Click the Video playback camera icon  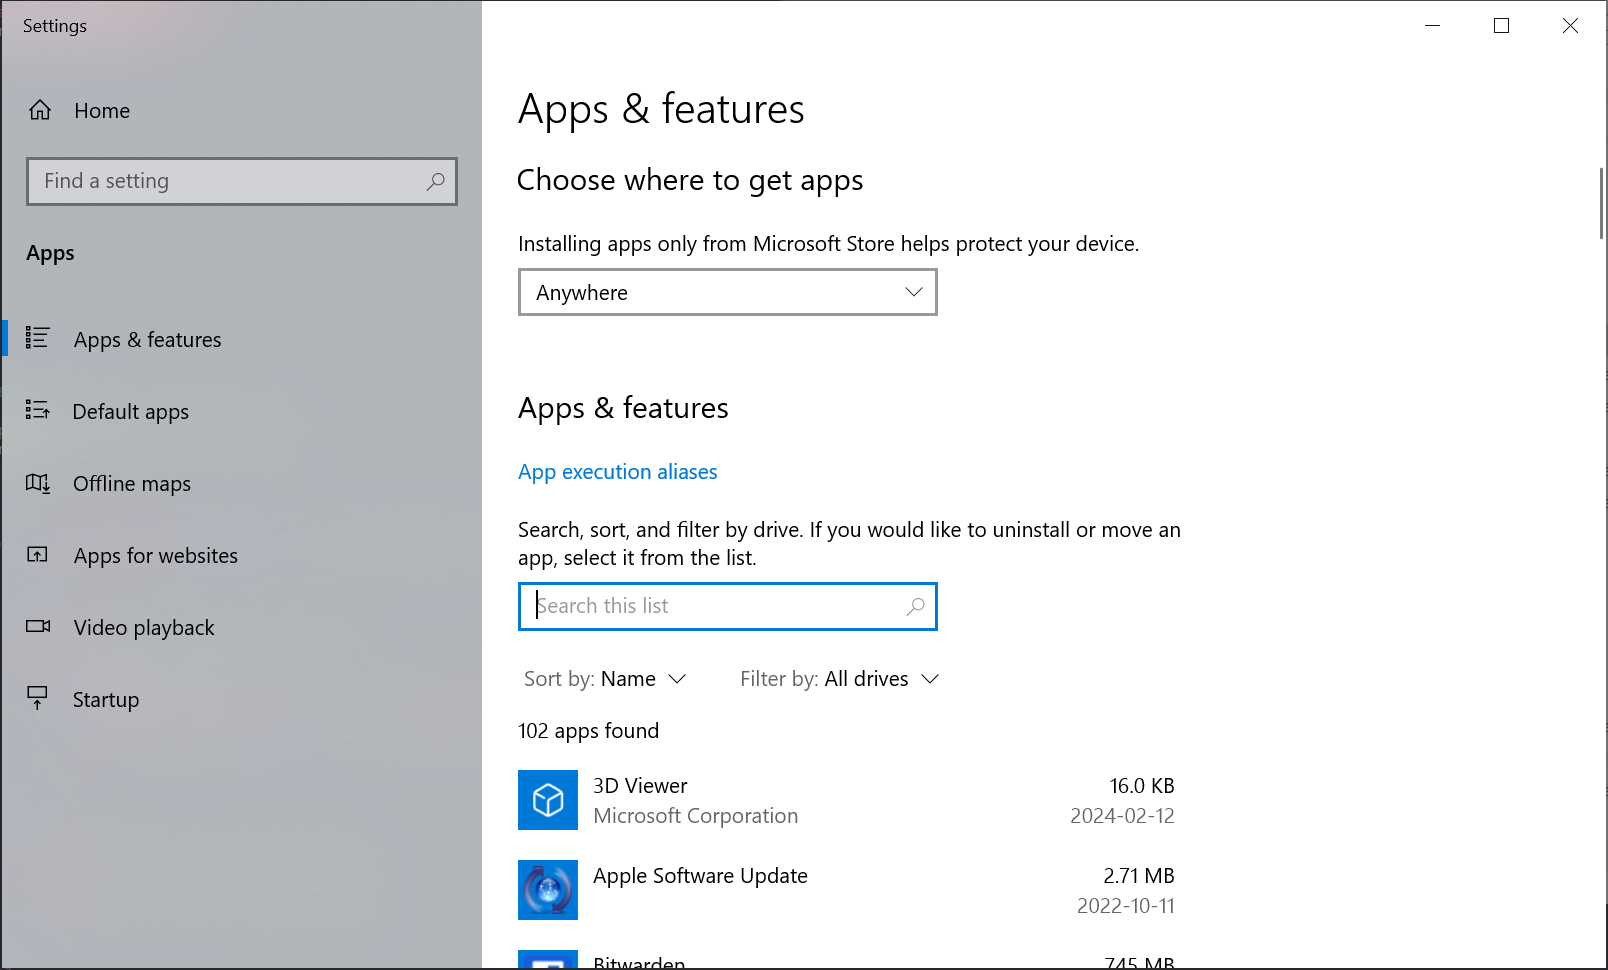(x=38, y=627)
